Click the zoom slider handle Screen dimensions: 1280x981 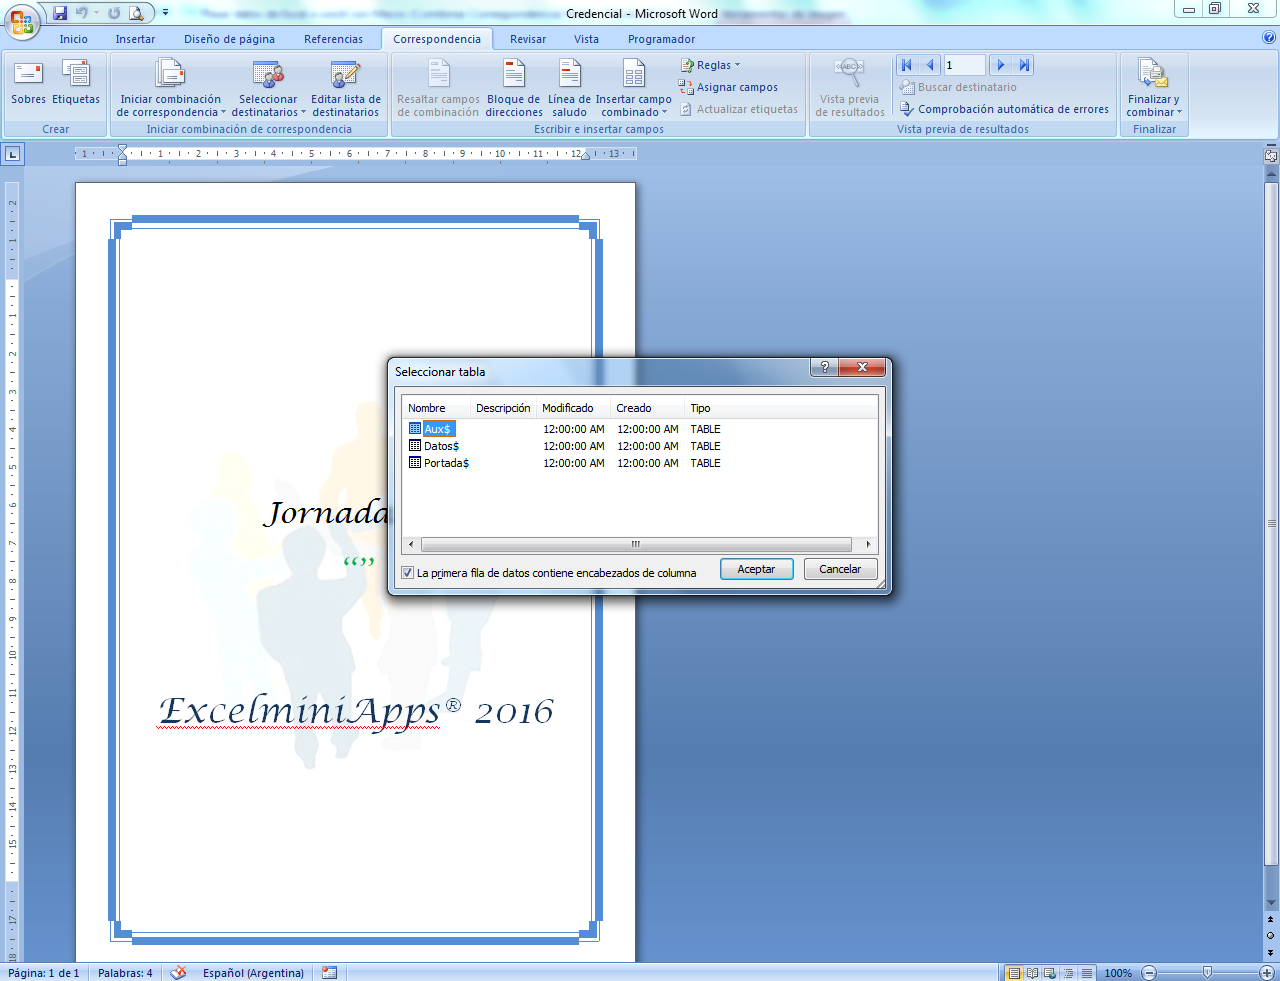click(1207, 972)
